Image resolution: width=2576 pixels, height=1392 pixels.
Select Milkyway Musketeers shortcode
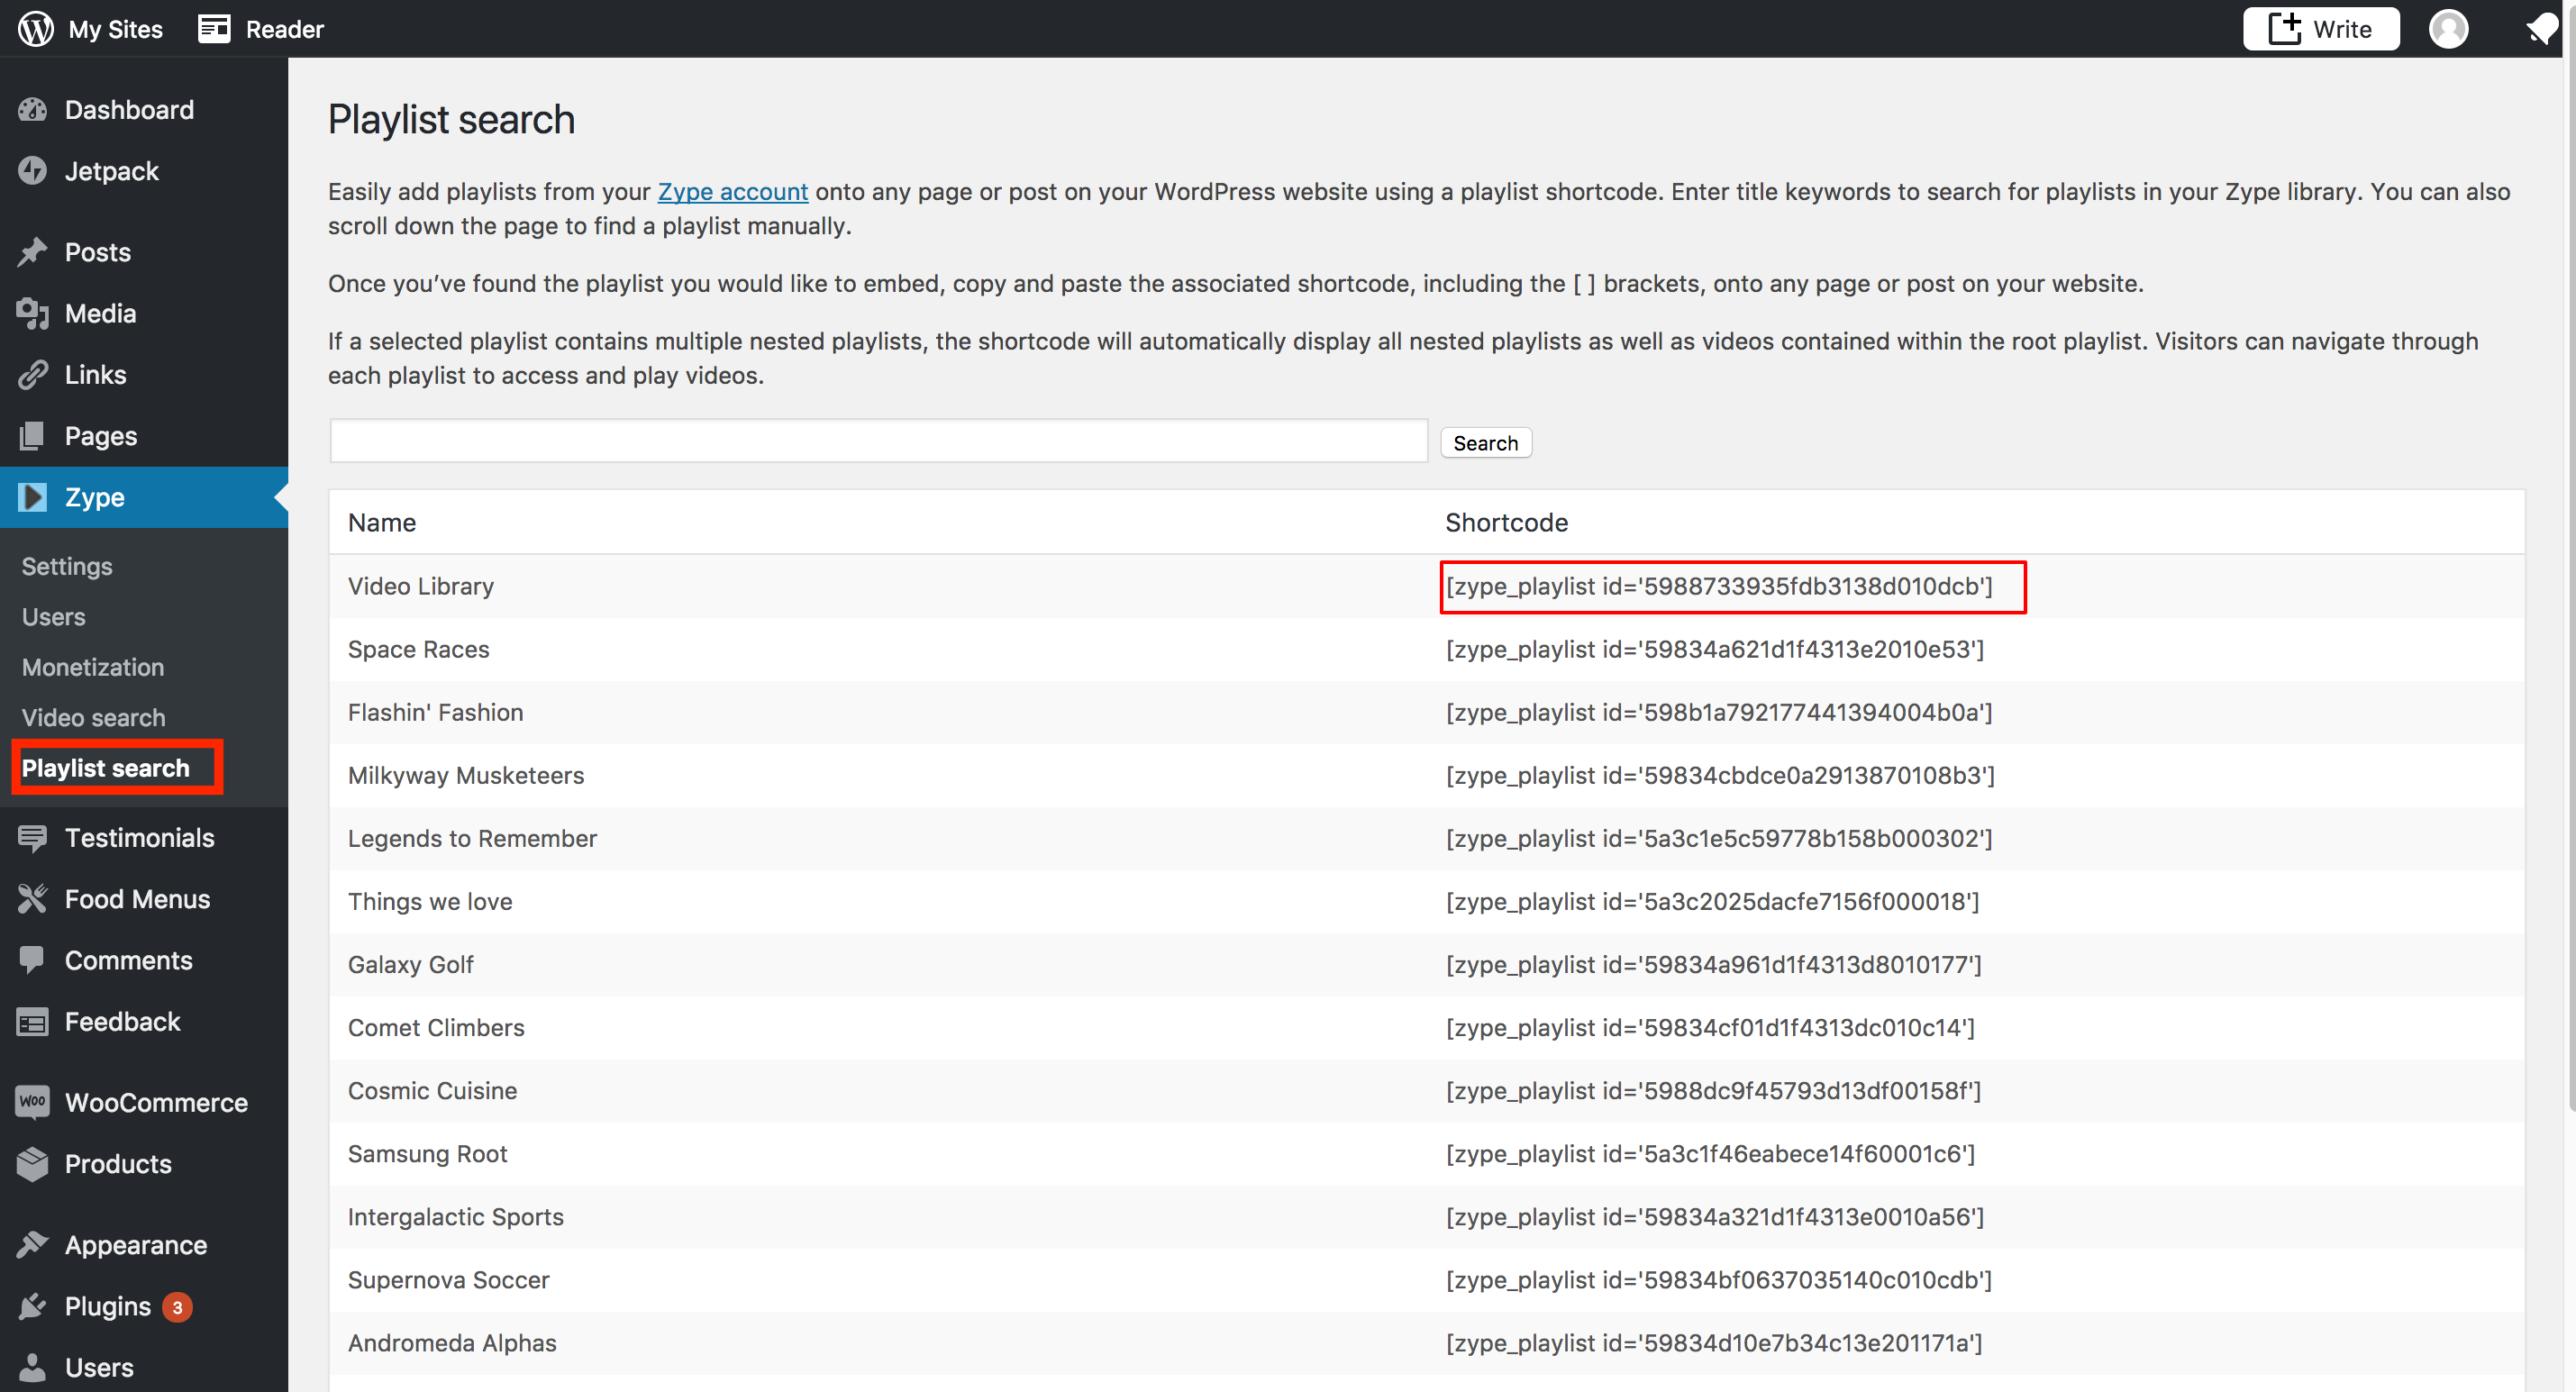(x=1720, y=775)
